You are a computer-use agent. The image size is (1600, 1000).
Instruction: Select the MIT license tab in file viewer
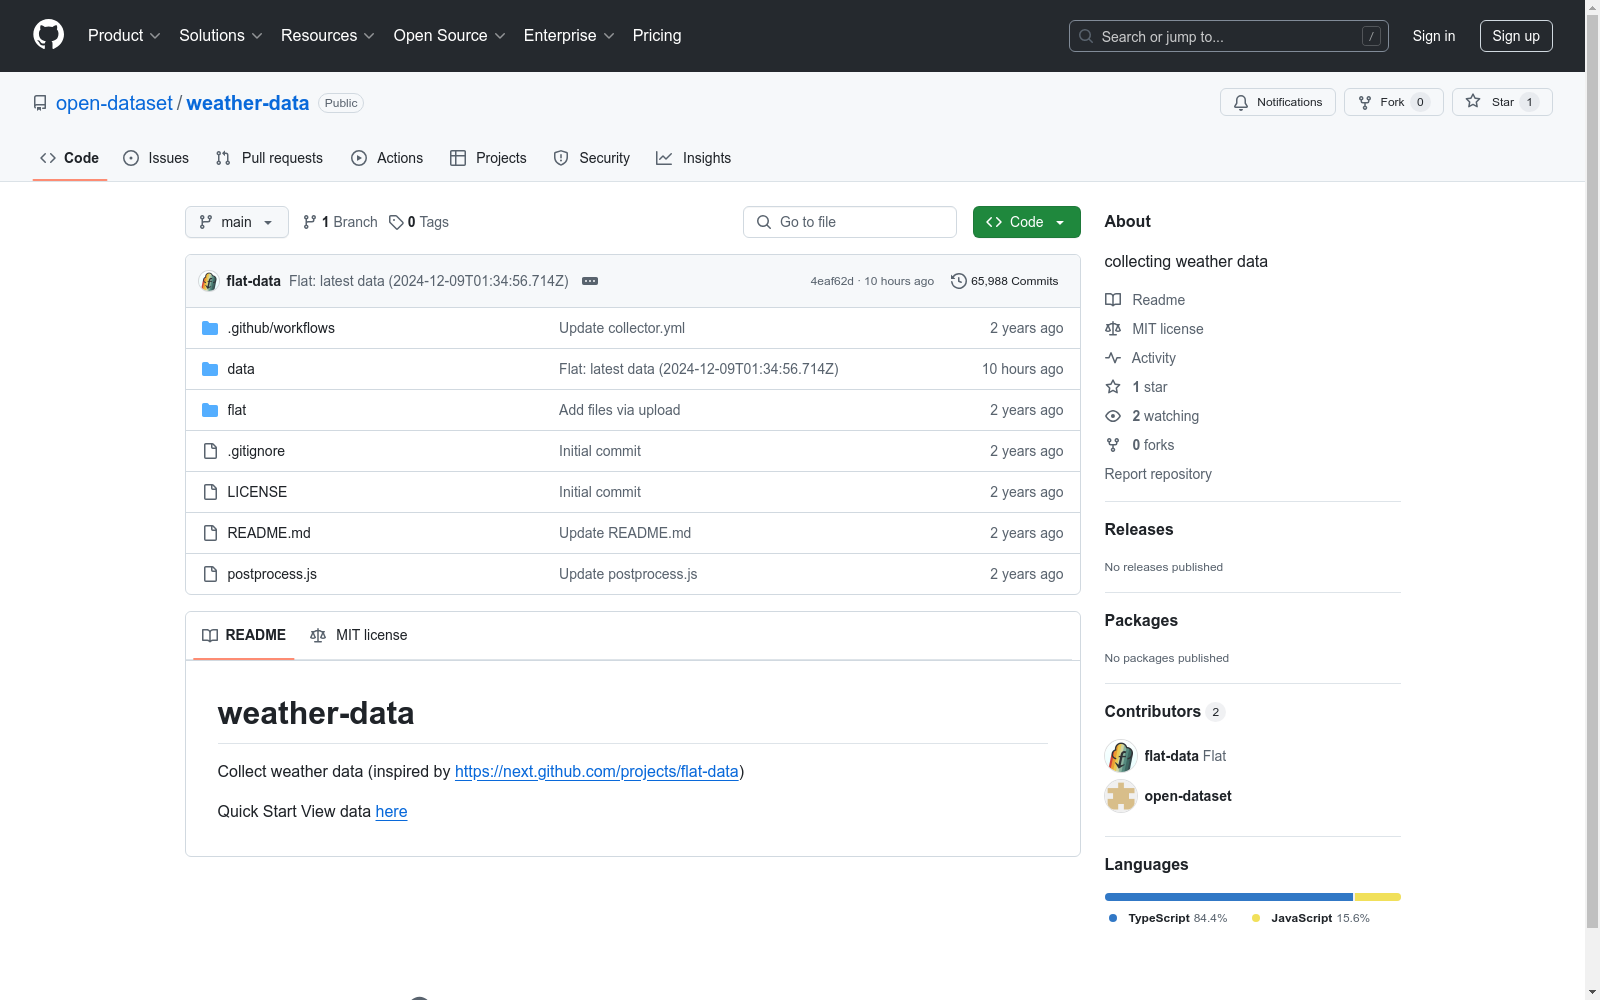click(x=359, y=635)
